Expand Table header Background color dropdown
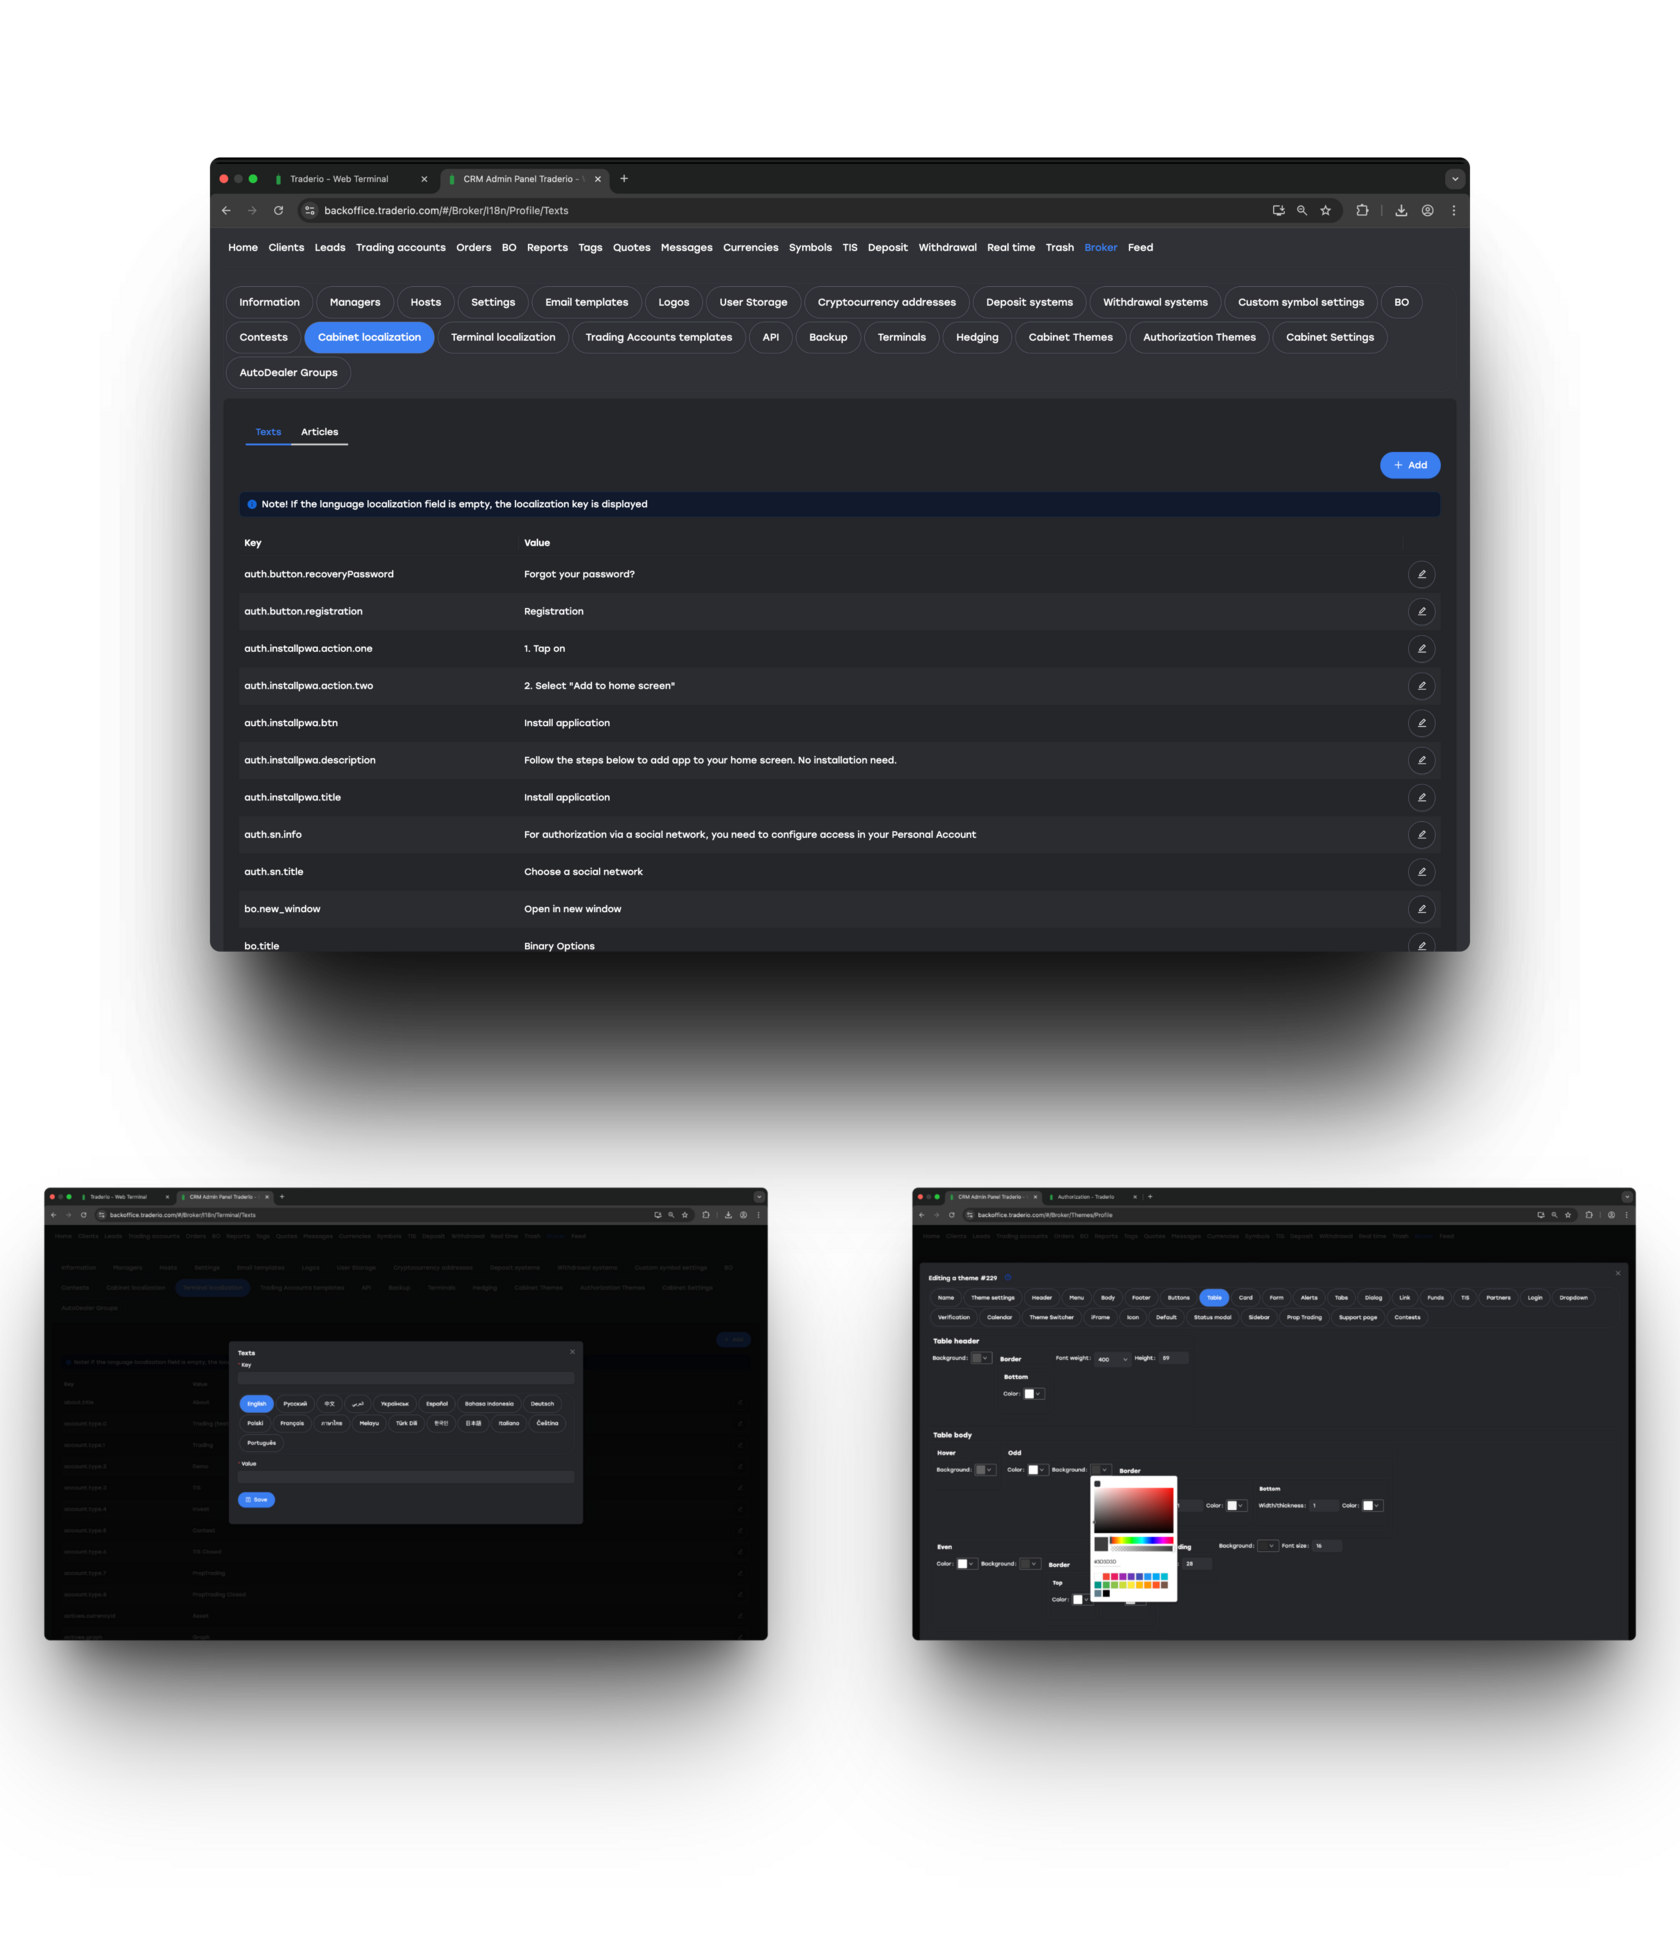Image resolution: width=1680 pixels, height=1944 pixels. click(981, 1358)
